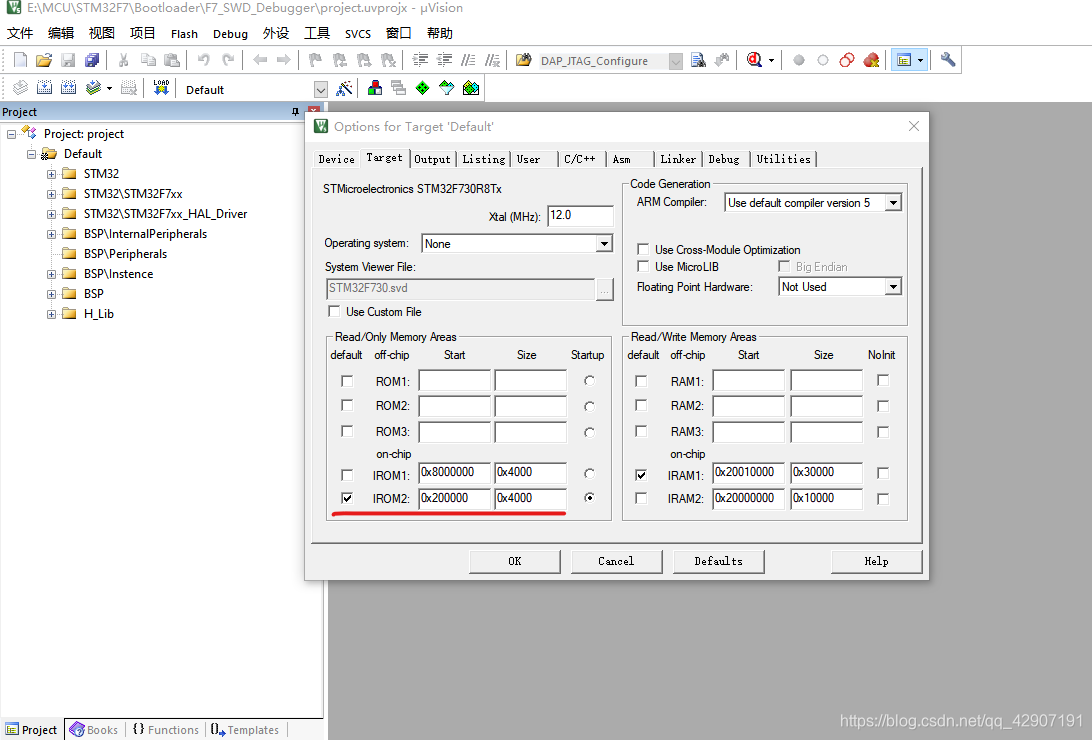Switch to the Output tab
This screenshot has width=1092, height=740.
pyautogui.click(x=432, y=159)
